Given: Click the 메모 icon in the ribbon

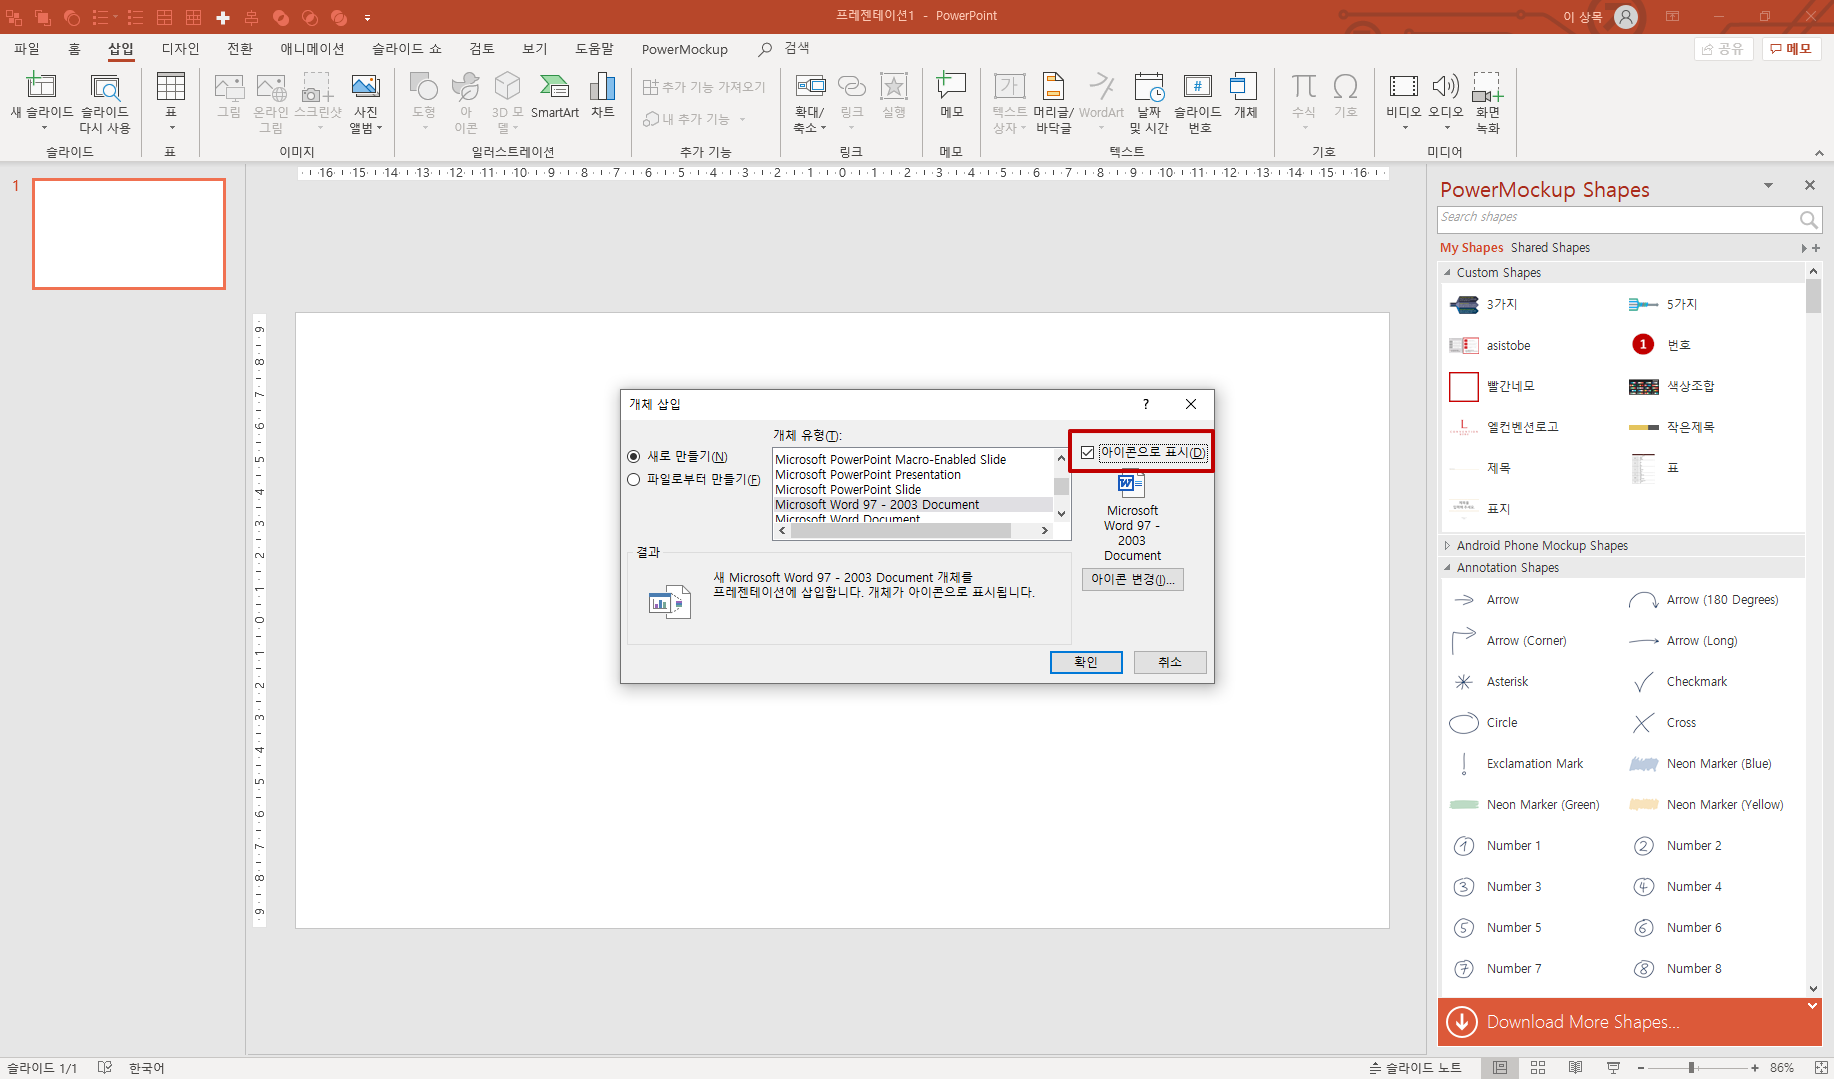Looking at the screenshot, I should (x=951, y=87).
